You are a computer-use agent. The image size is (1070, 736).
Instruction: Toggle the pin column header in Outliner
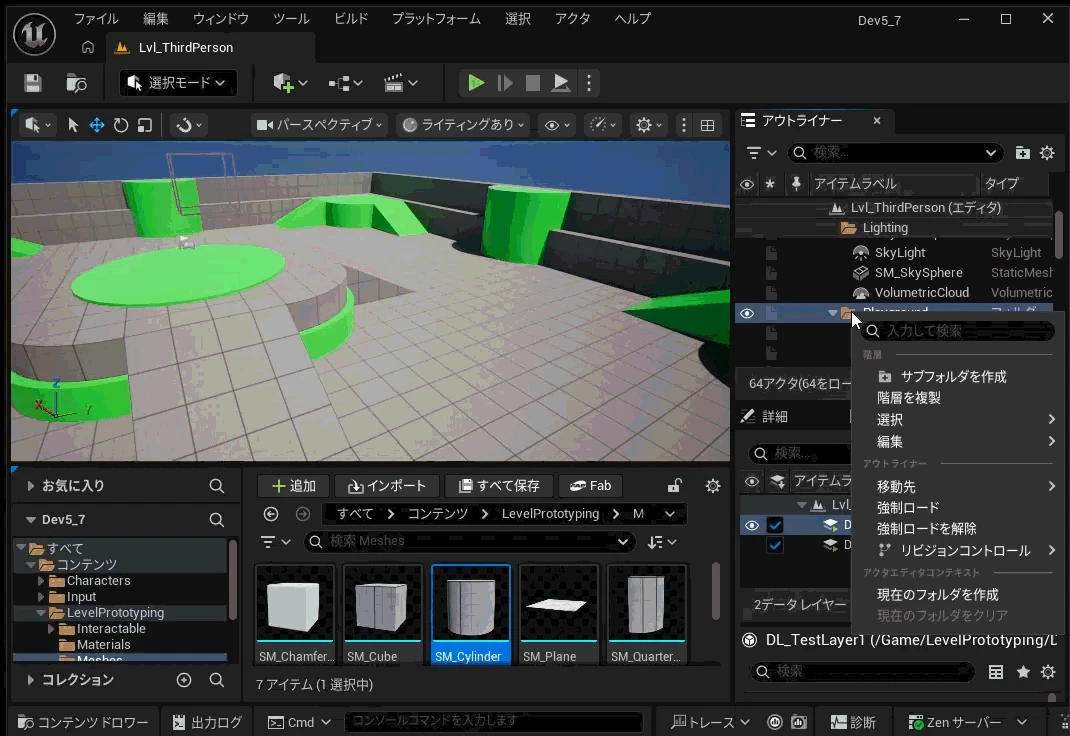click(796, 184)
